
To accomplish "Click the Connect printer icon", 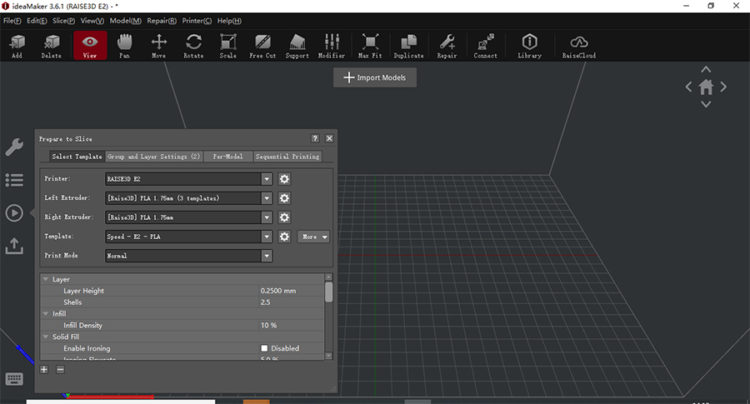I will tap(485, 46).
